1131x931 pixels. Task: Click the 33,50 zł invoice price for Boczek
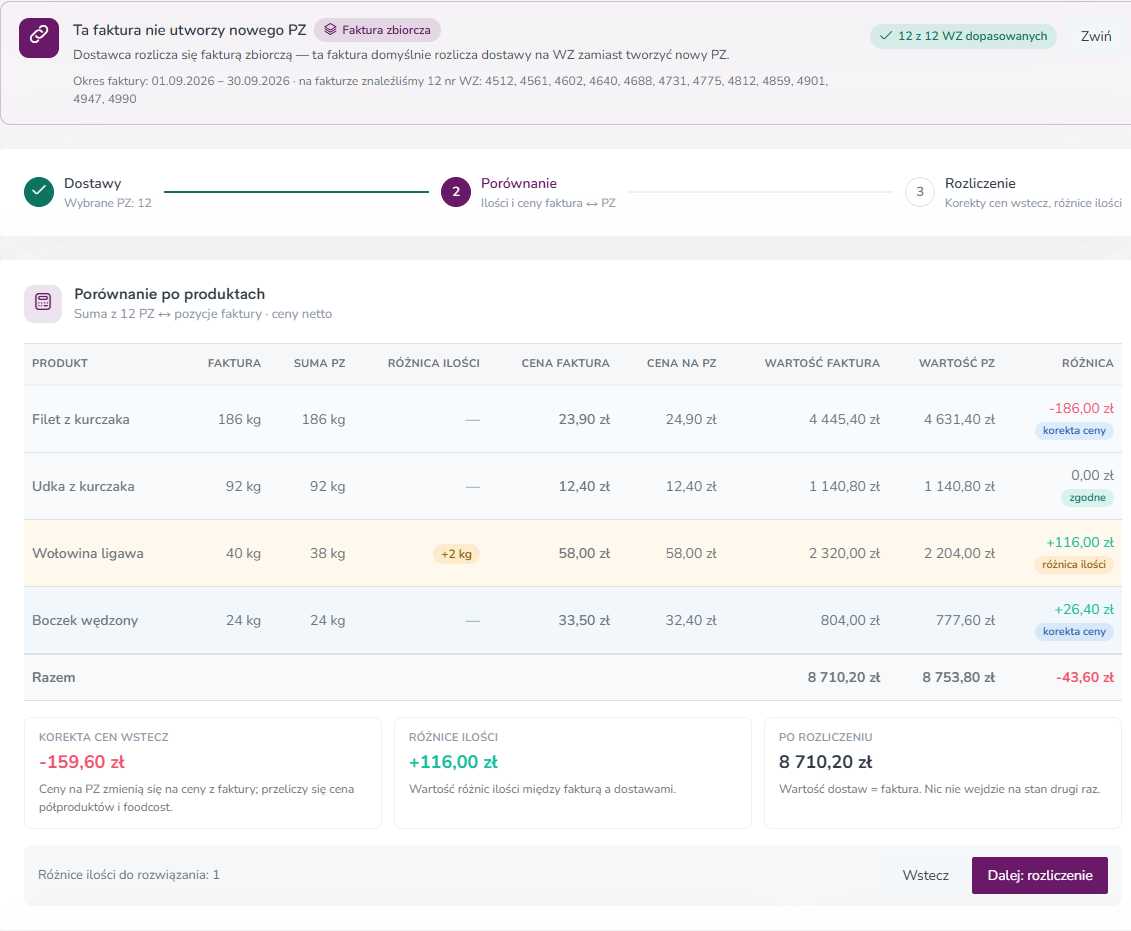(x=584, y=621)
